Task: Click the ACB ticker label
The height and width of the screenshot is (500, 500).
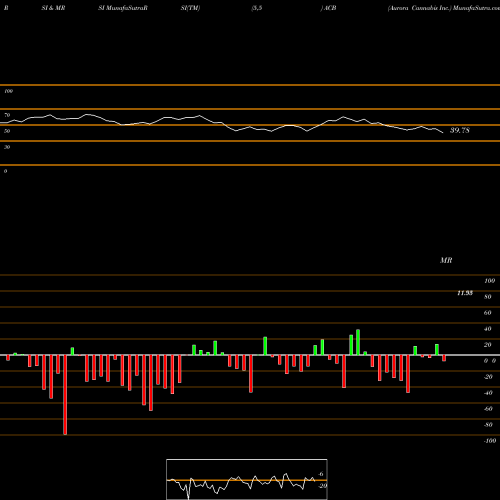Action: 329,8
